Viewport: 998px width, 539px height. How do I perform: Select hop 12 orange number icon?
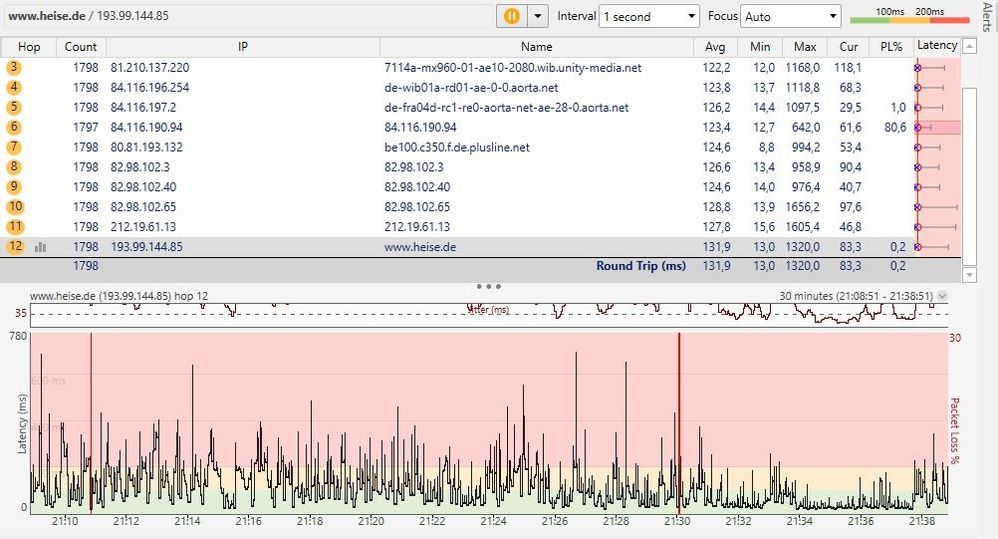(x=15, y=246)
